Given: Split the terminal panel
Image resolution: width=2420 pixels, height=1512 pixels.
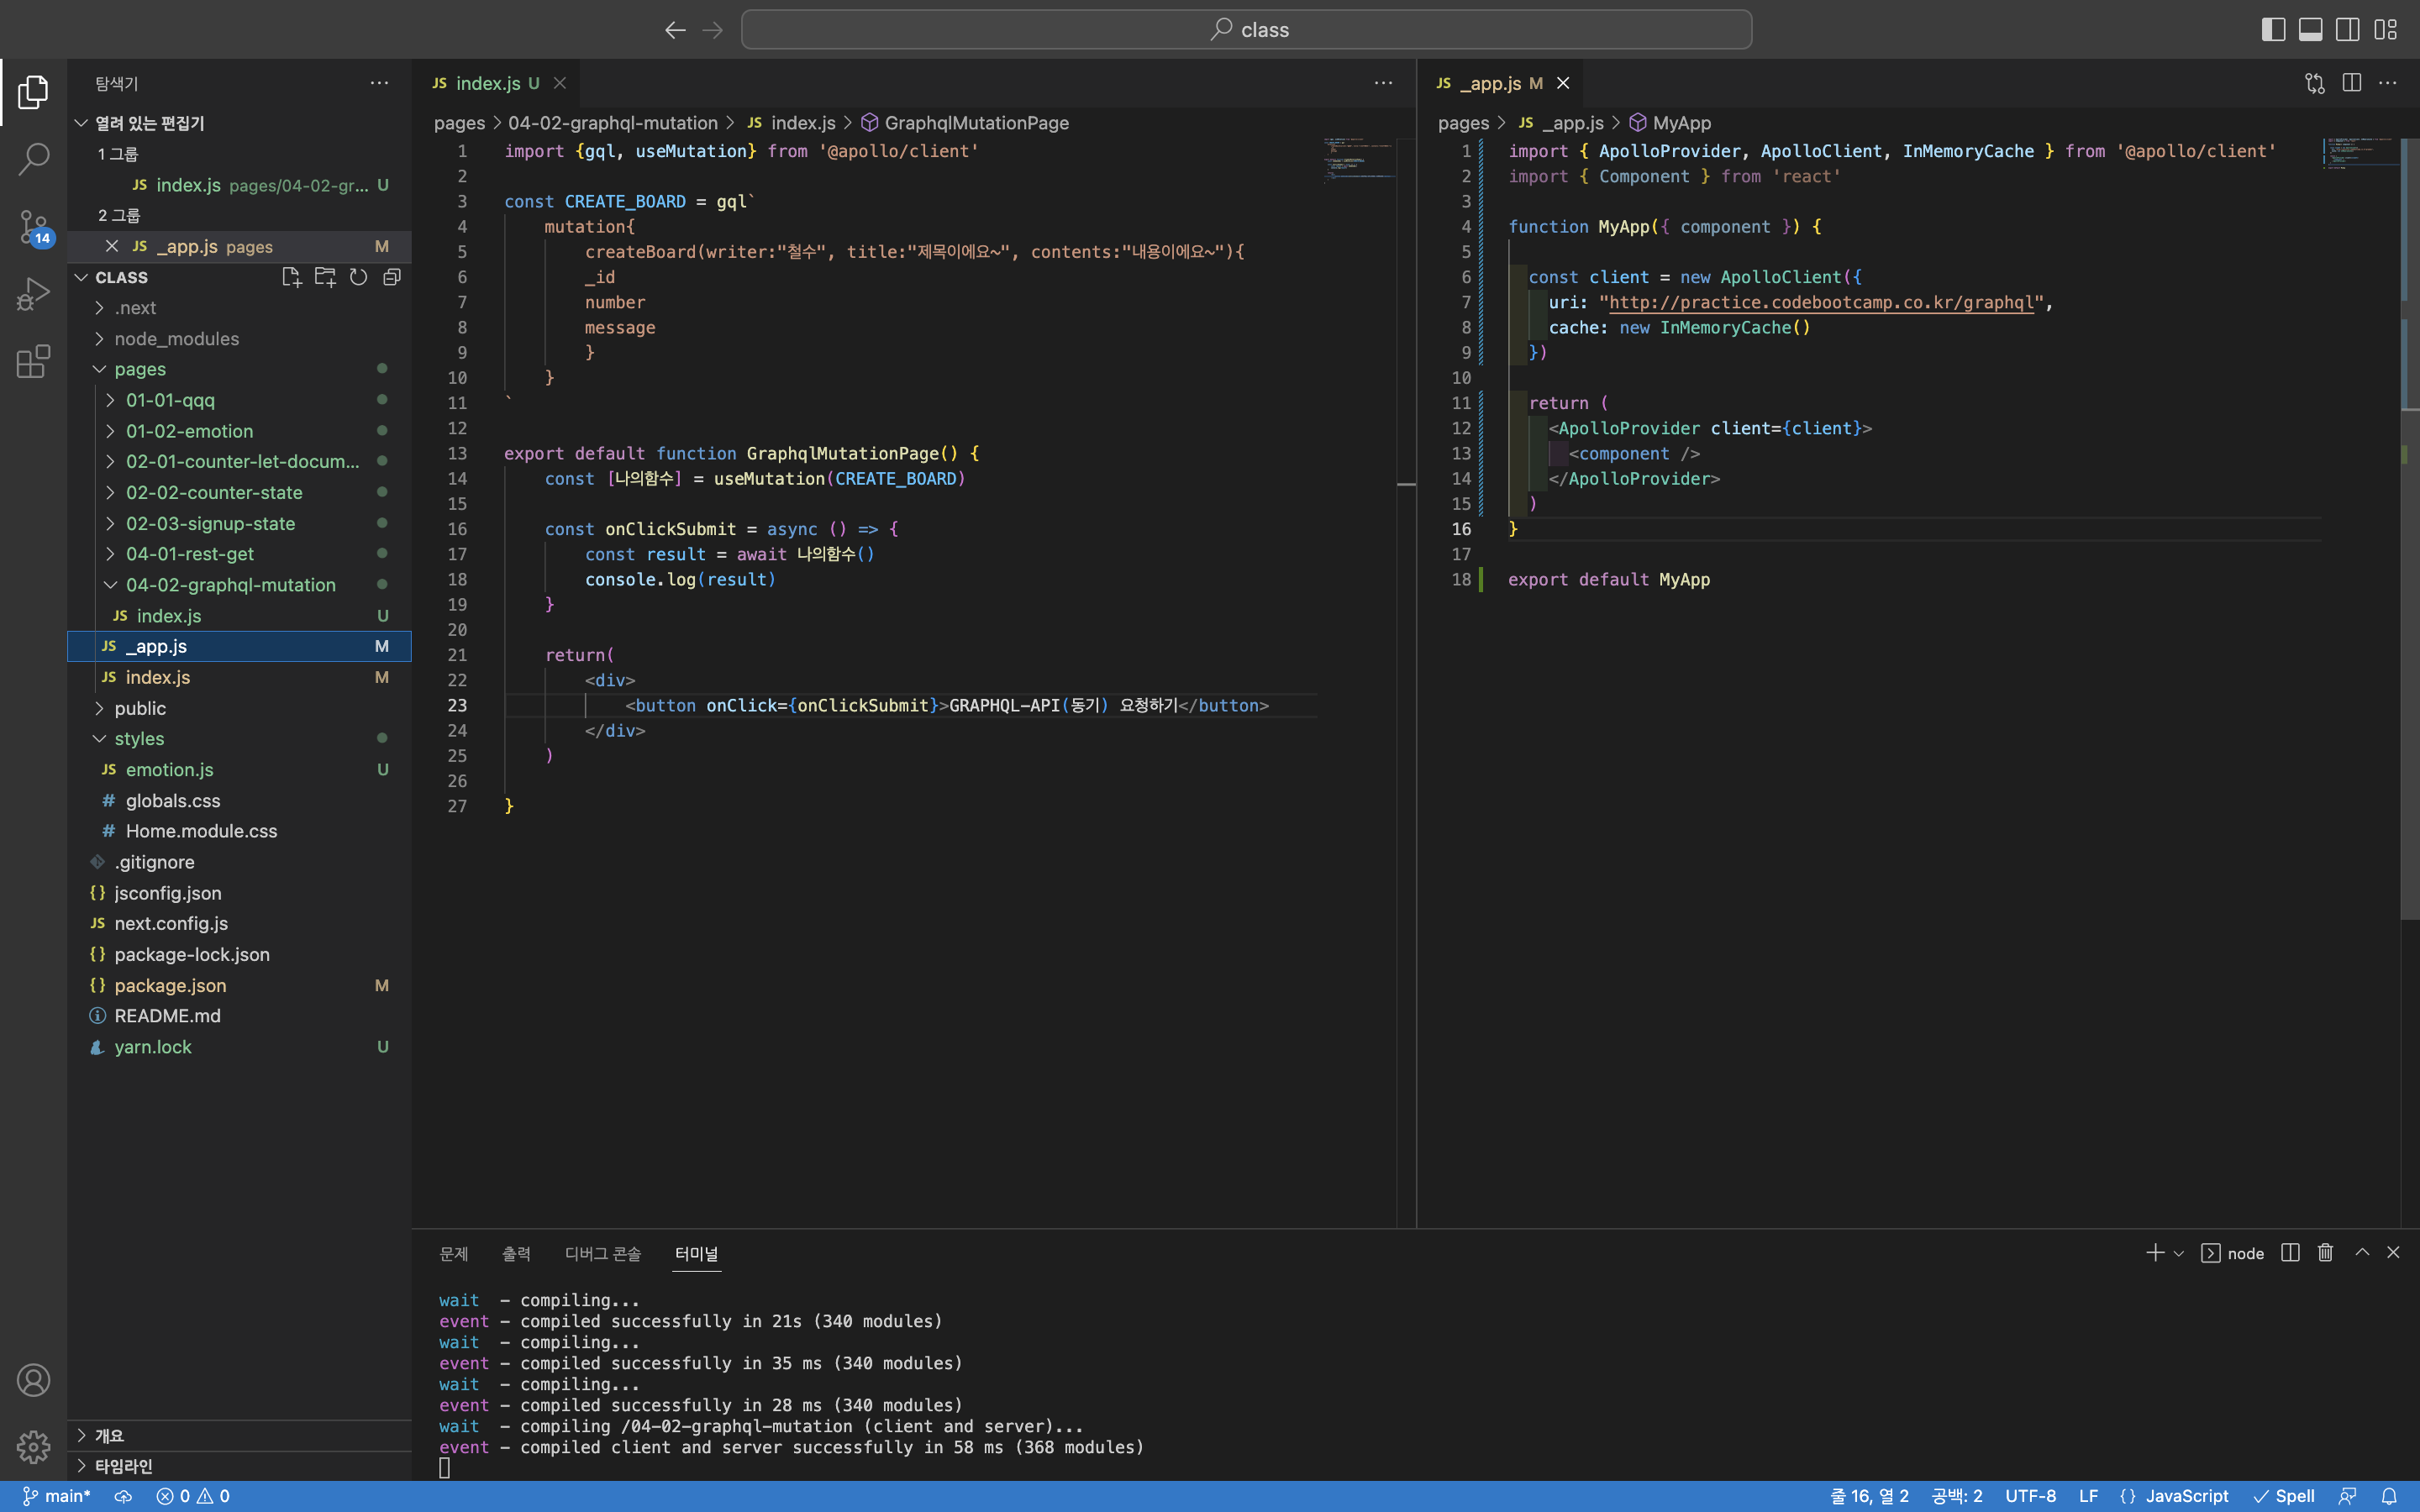Looking at the screenshot, I should pos(2290,1253).
